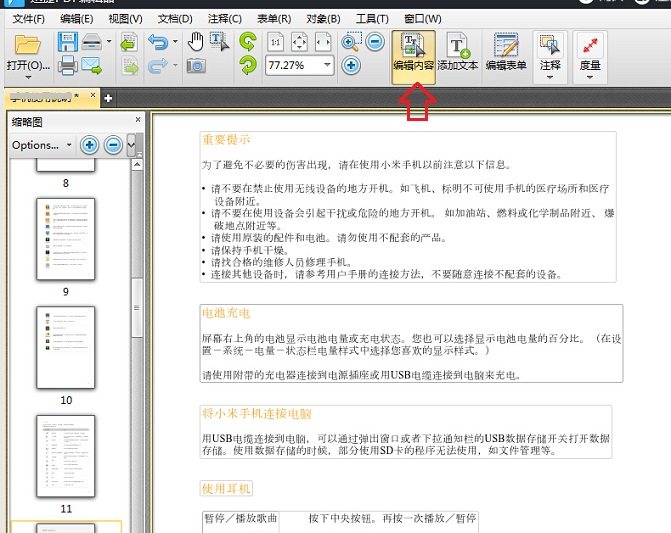Open 工具(T) menu
Screen dimensions: 671x533
[x=372, y=19]
